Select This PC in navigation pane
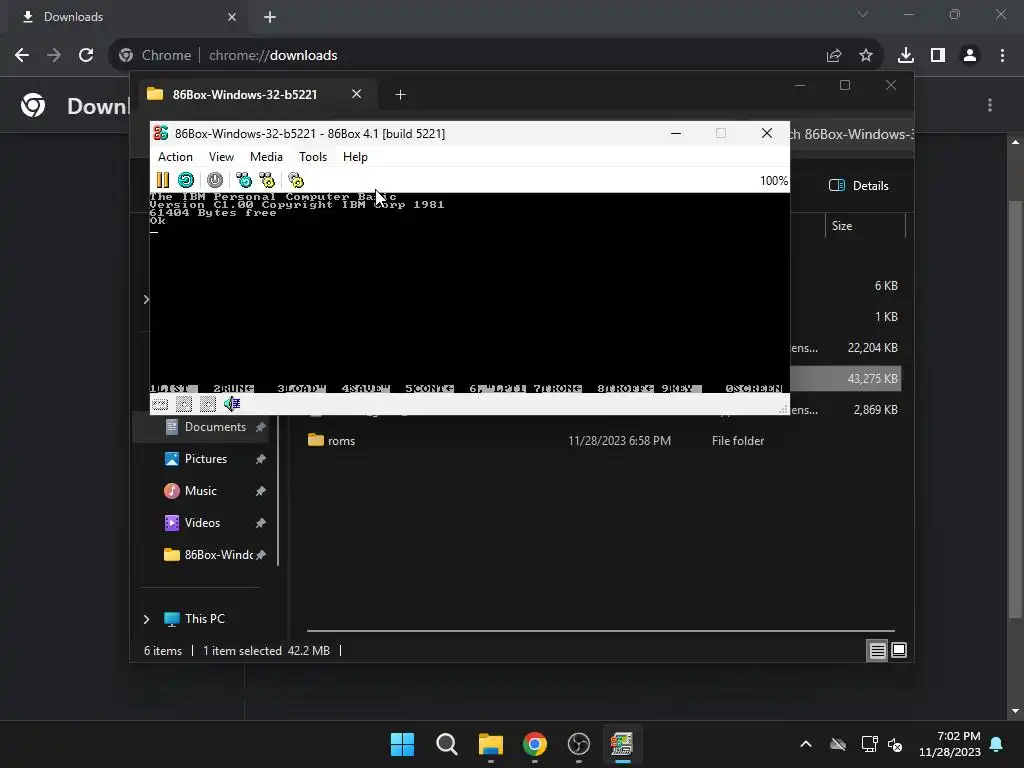1024x768 pixels. tap(204, 619)
